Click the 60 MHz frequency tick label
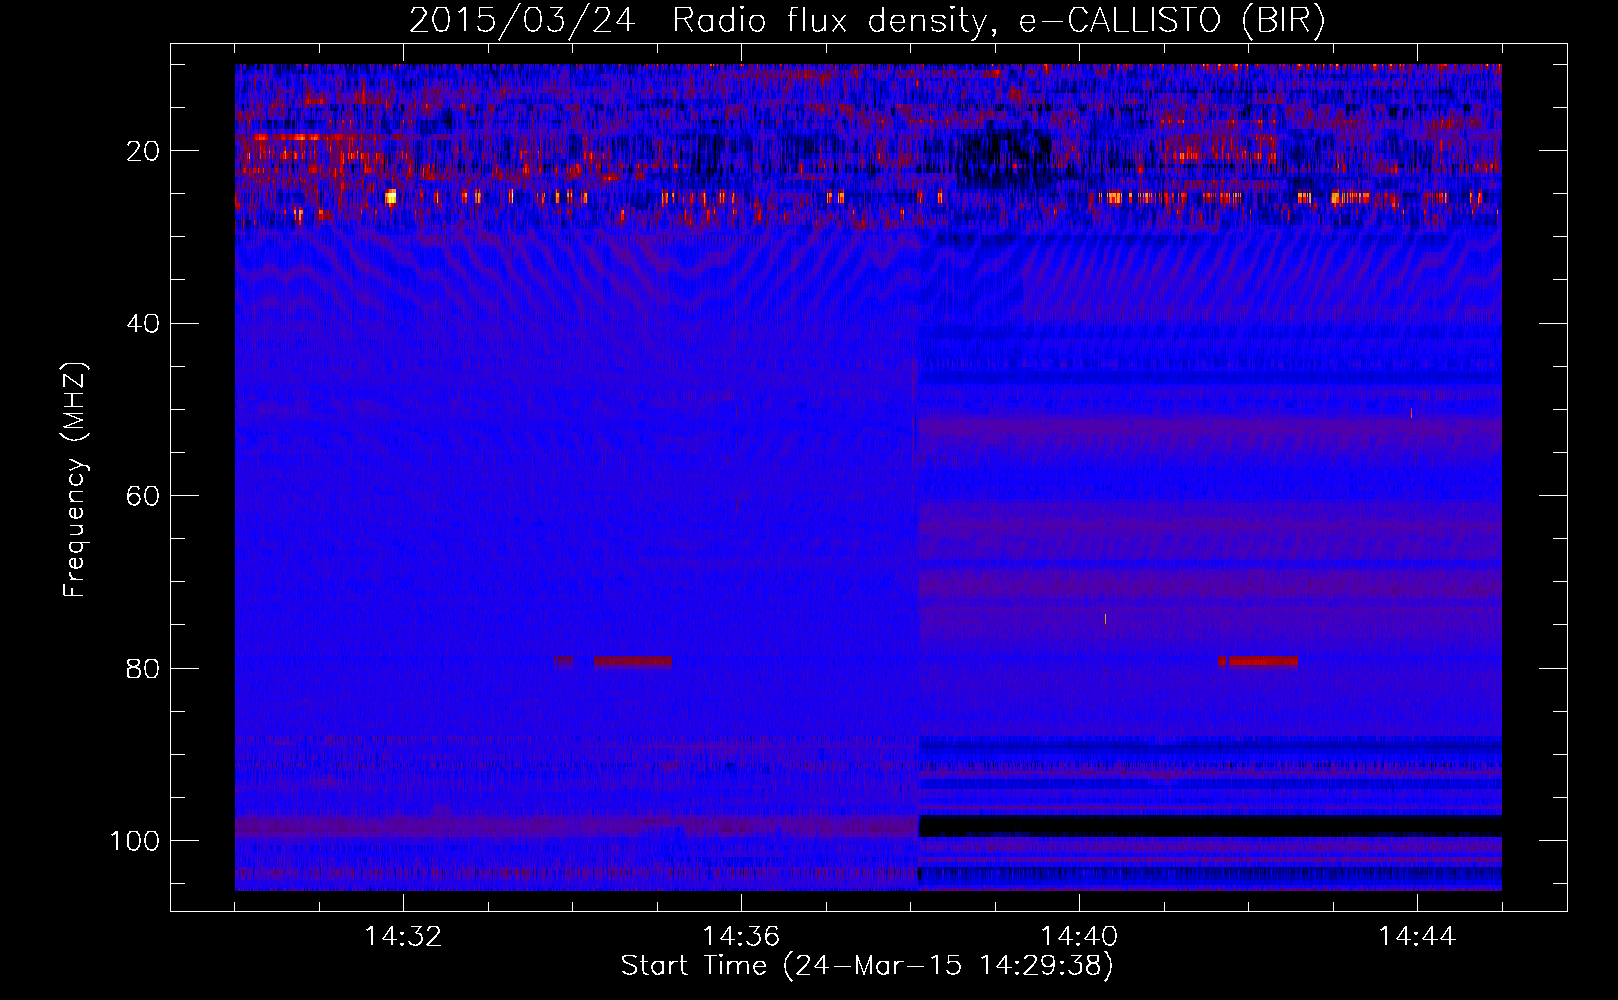 [x=143, y=496]
